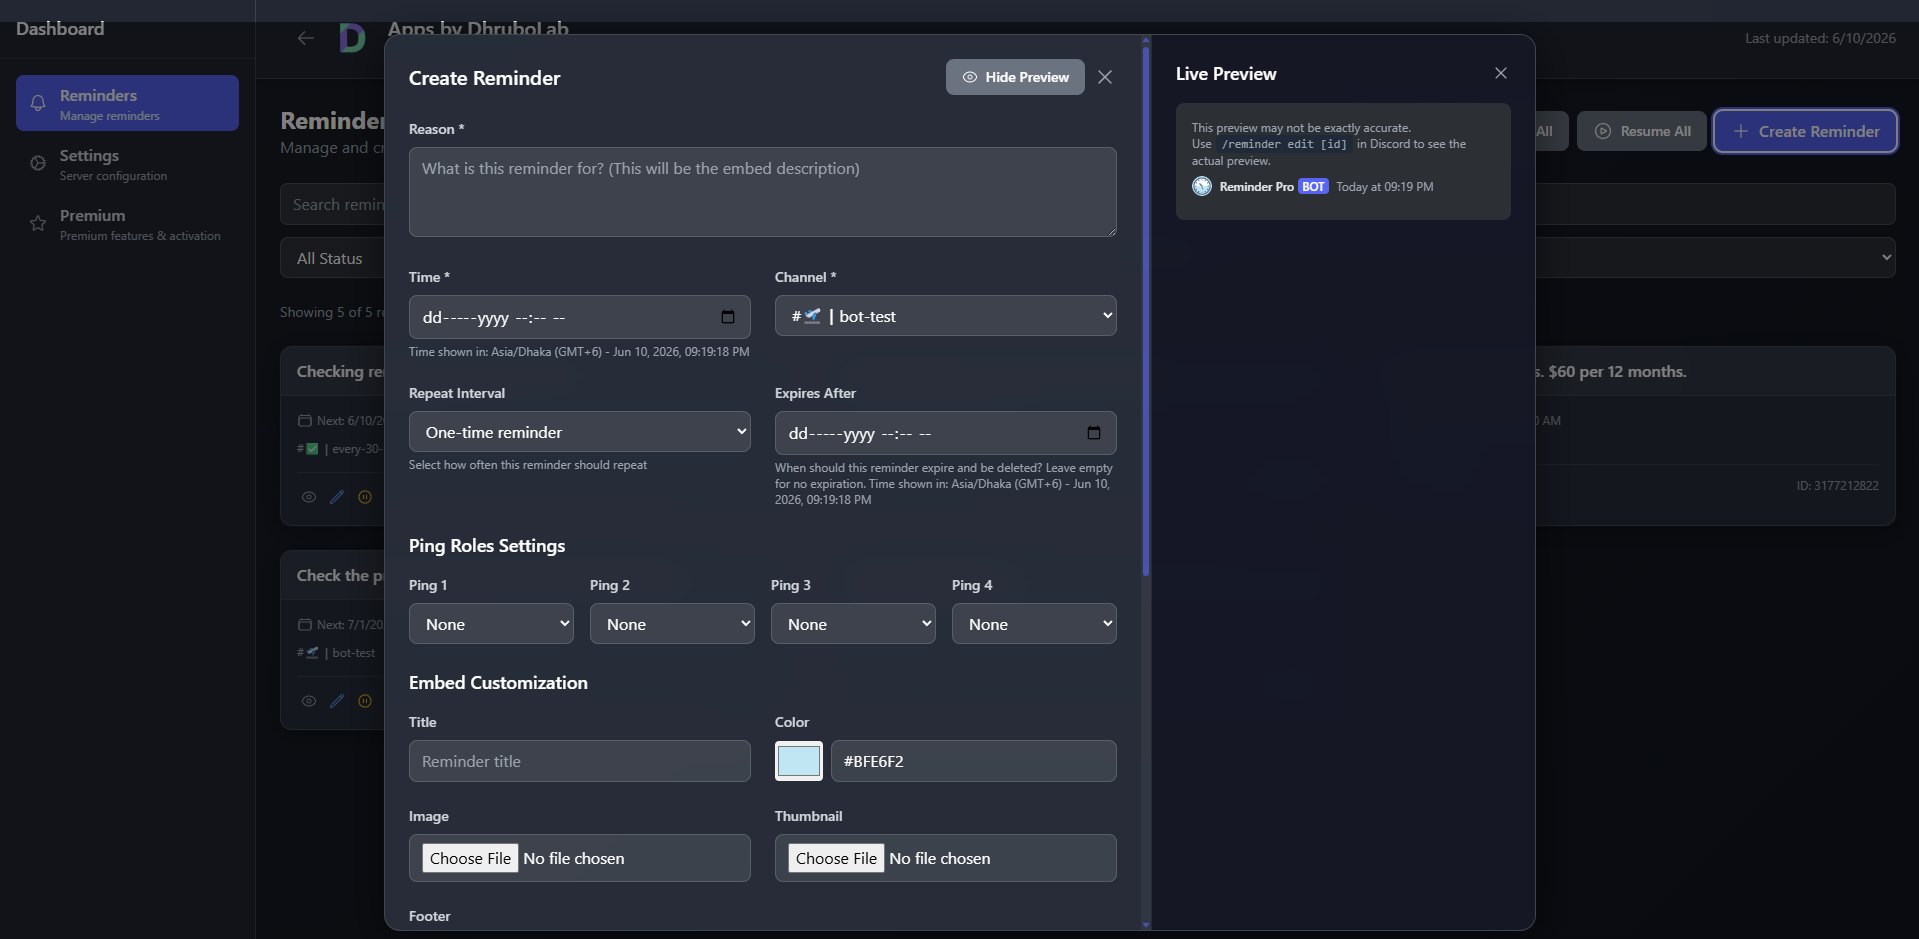This screenshot has height=939, width=1919.
Task: Open the Expires After calendar picker icon
Action: tap(1094, 433)
